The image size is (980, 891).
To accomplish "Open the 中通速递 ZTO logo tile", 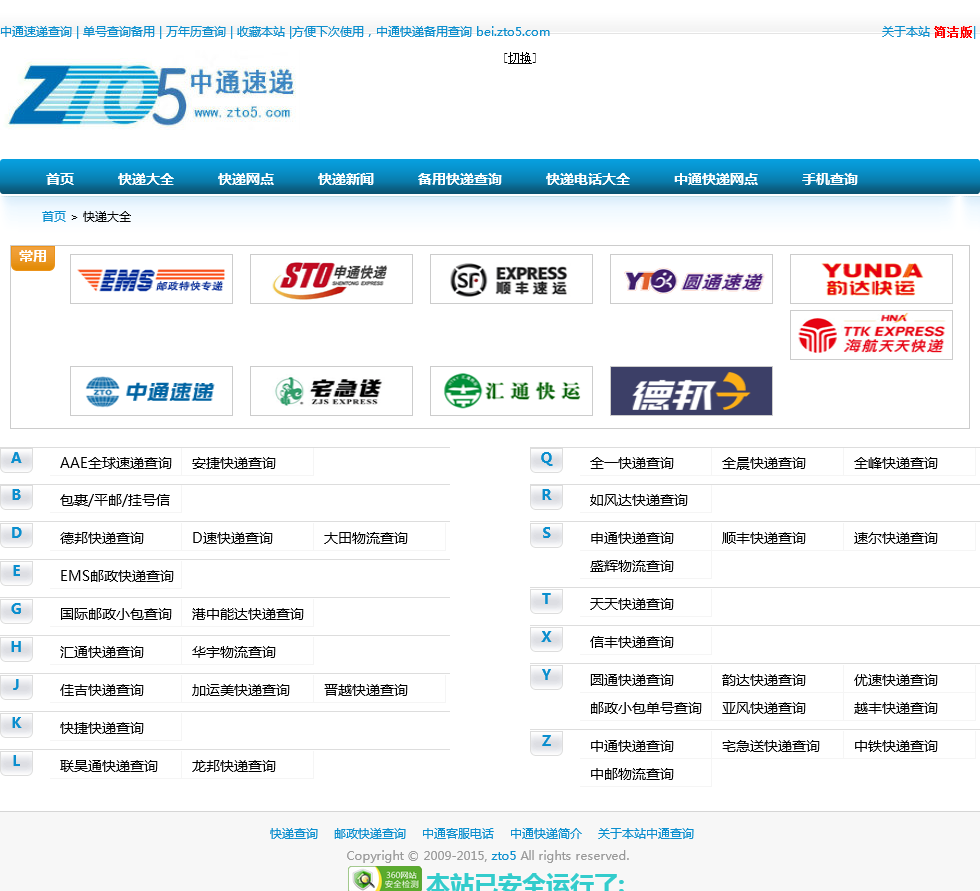I will [151, 391].
